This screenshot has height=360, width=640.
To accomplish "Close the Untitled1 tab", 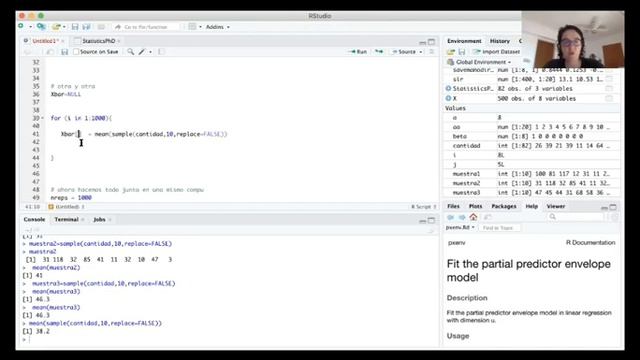I will 63,41.
